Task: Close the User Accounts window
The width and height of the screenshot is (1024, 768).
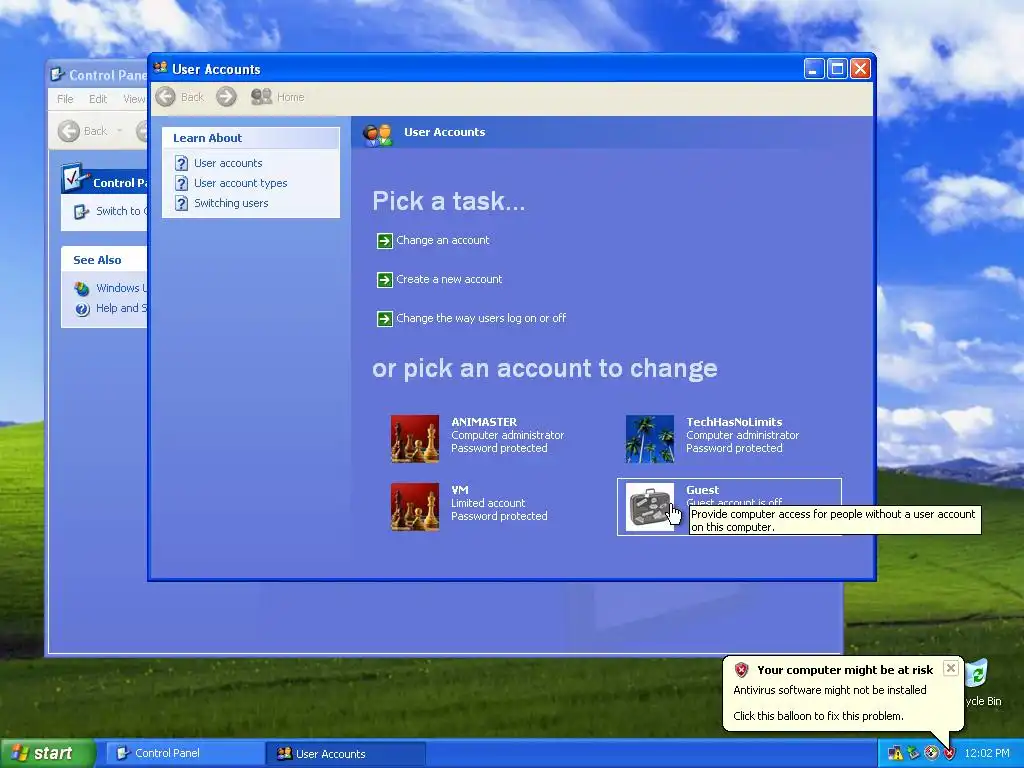Action: (860, 69)
